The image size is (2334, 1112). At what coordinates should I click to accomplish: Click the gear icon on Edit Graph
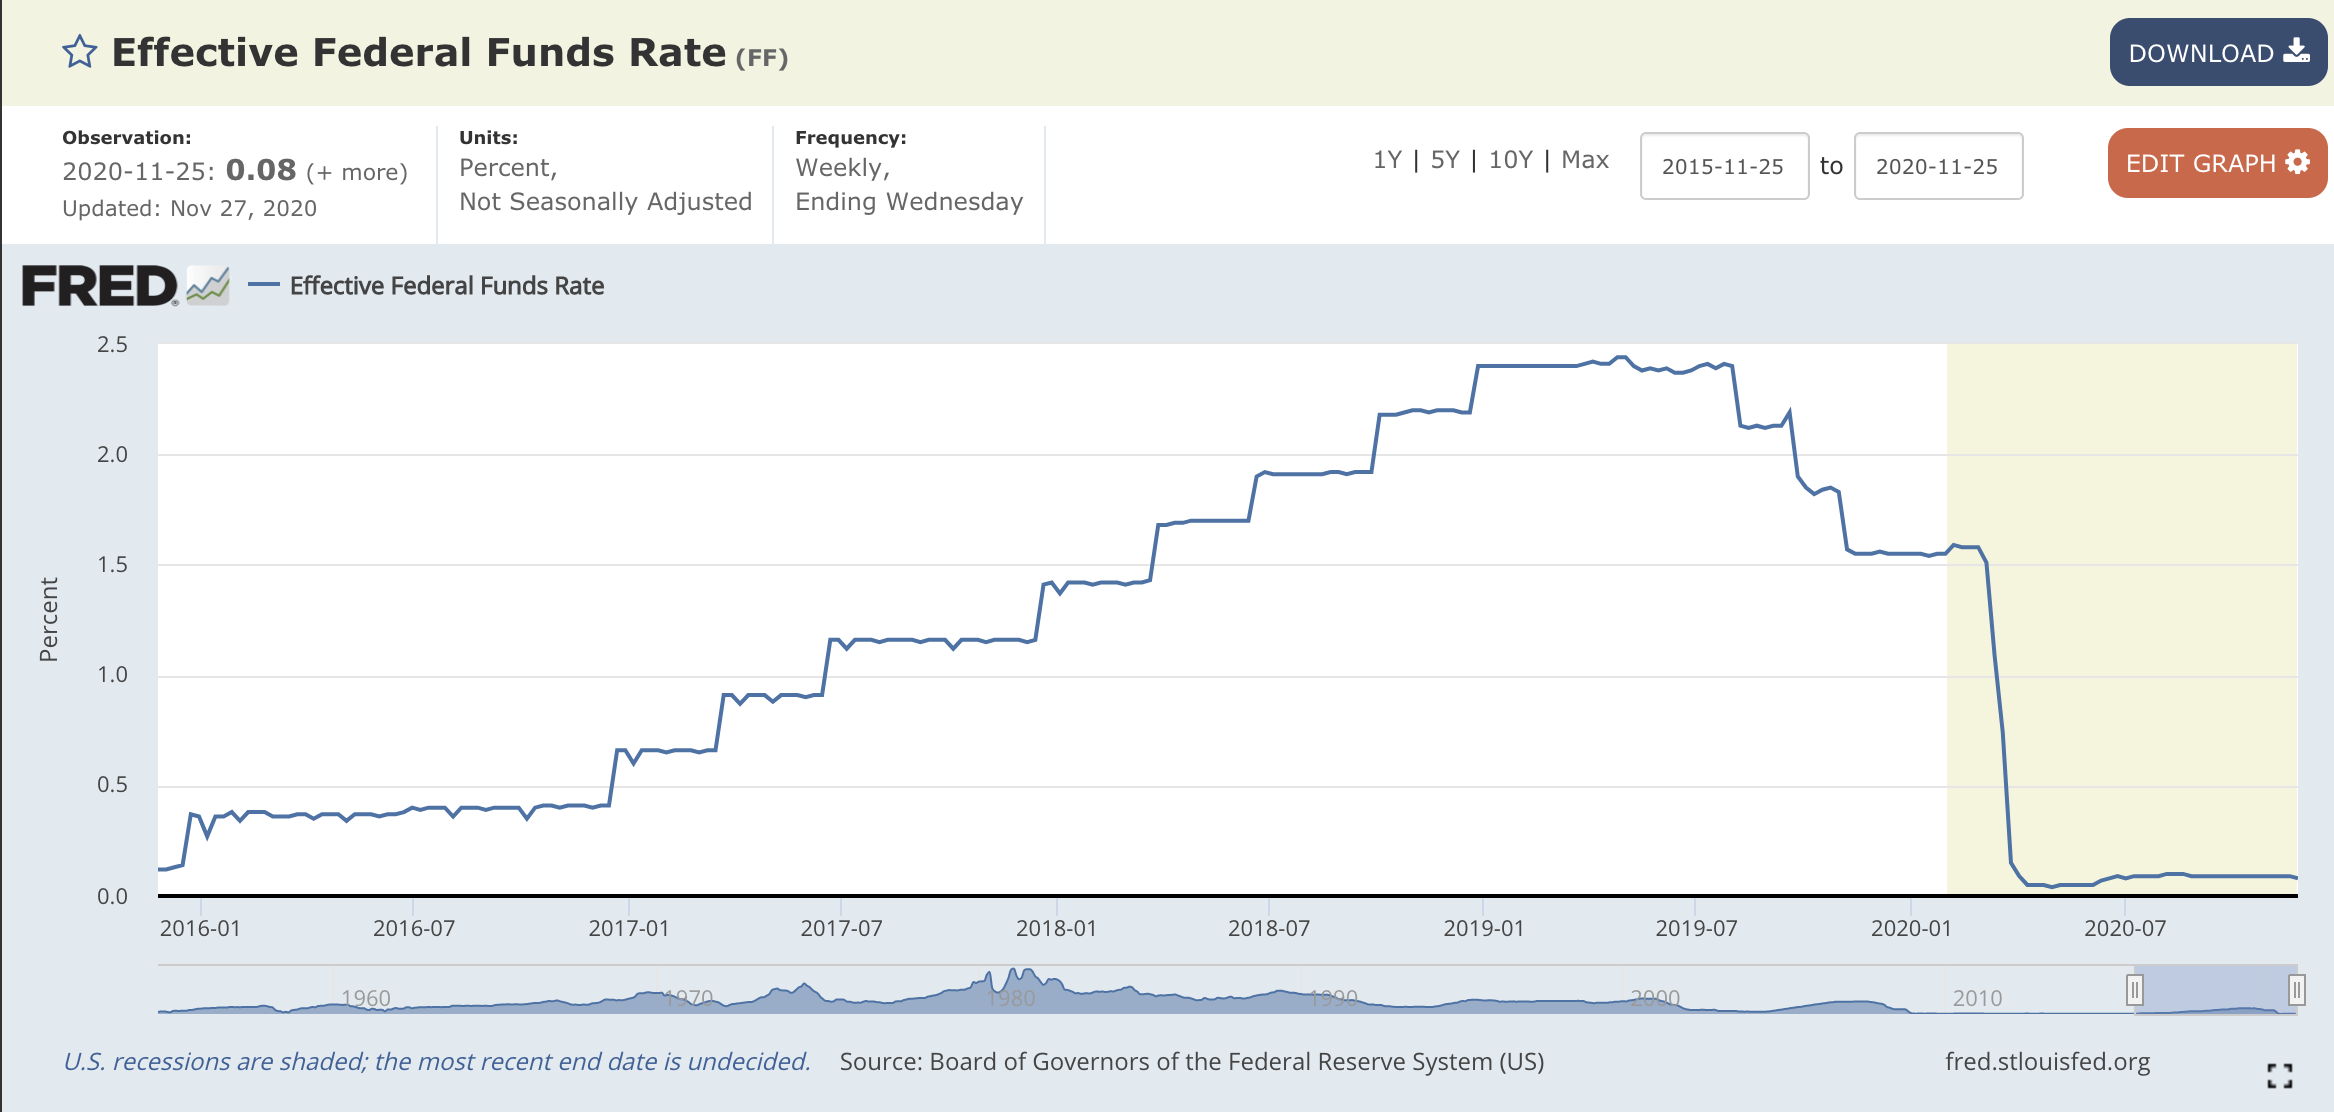[2298, 162]
